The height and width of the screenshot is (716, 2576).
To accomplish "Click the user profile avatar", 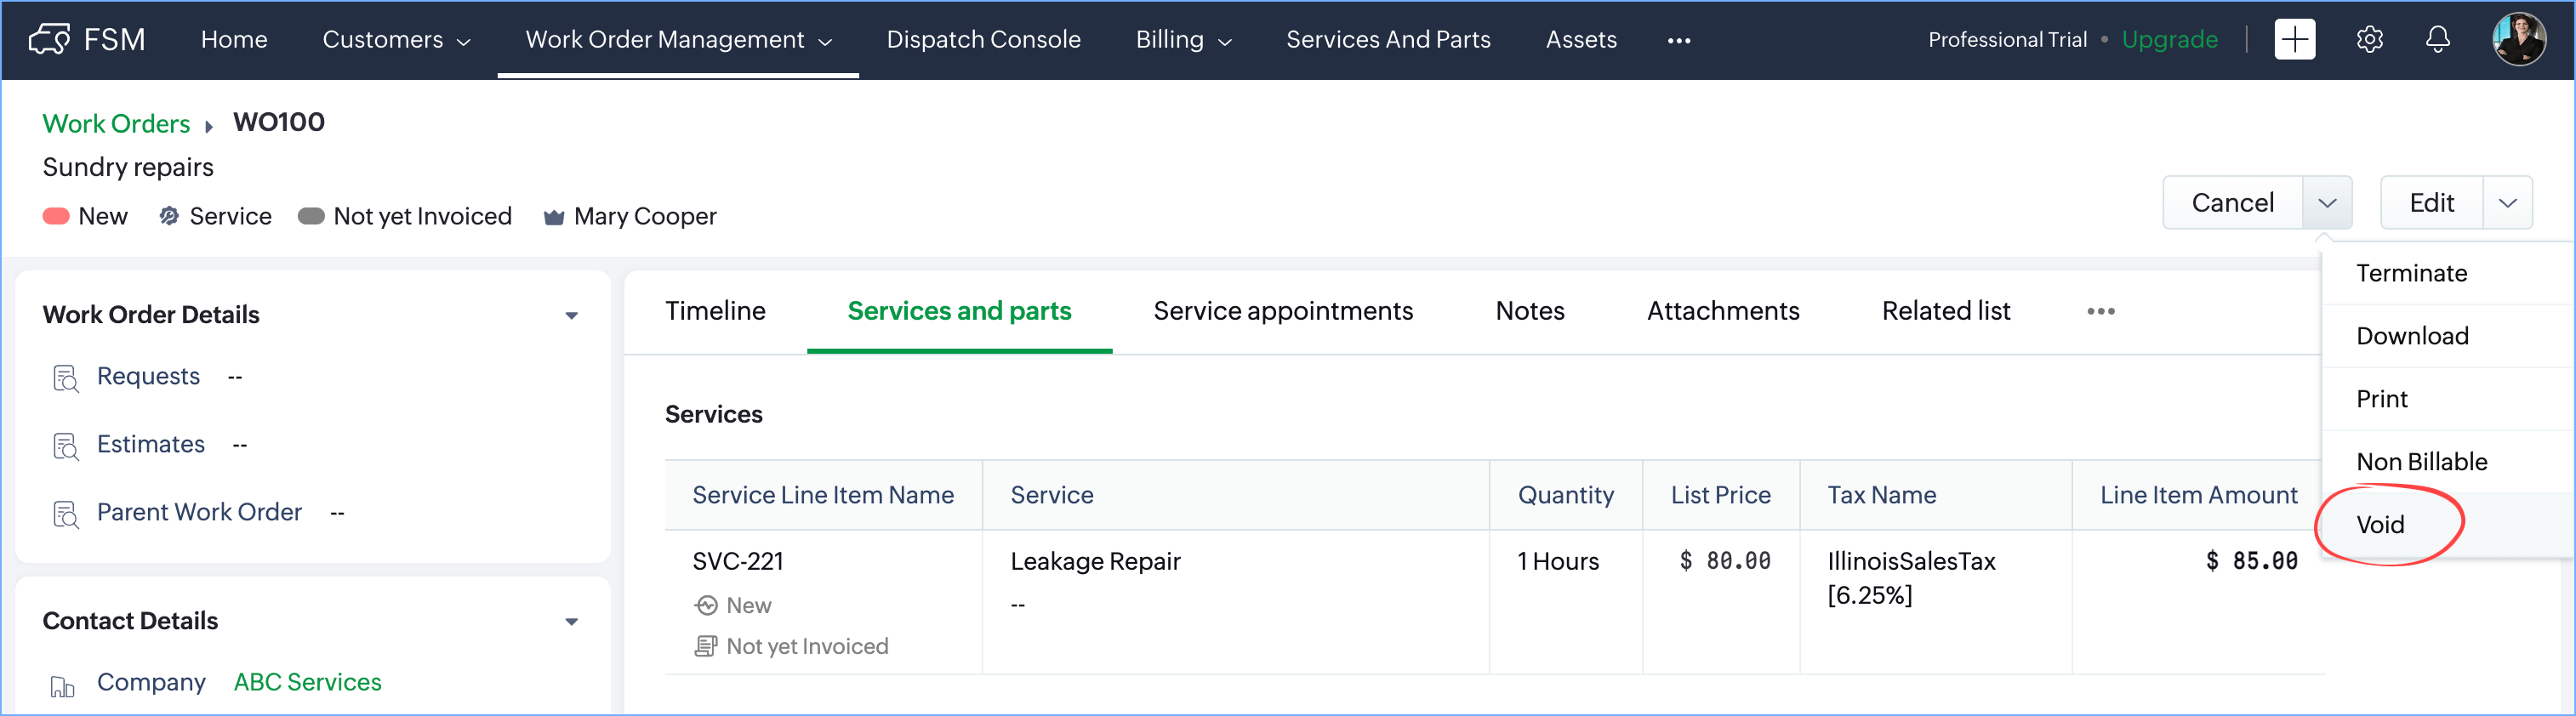I will [x=2518, y=40].
